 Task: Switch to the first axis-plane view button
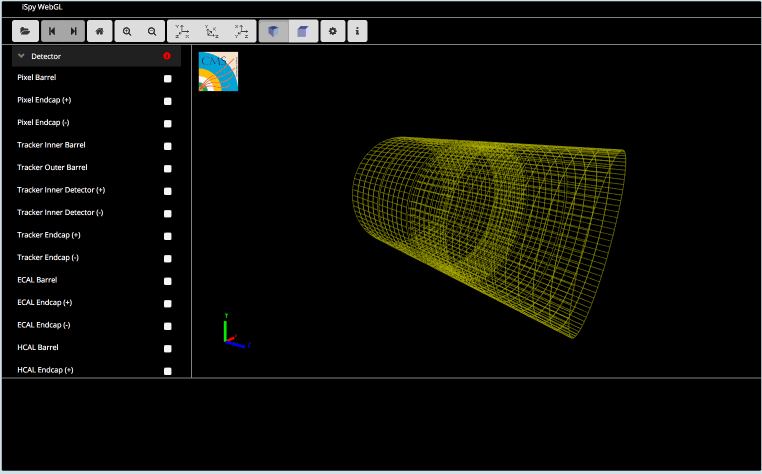click(x=181, y=31)
